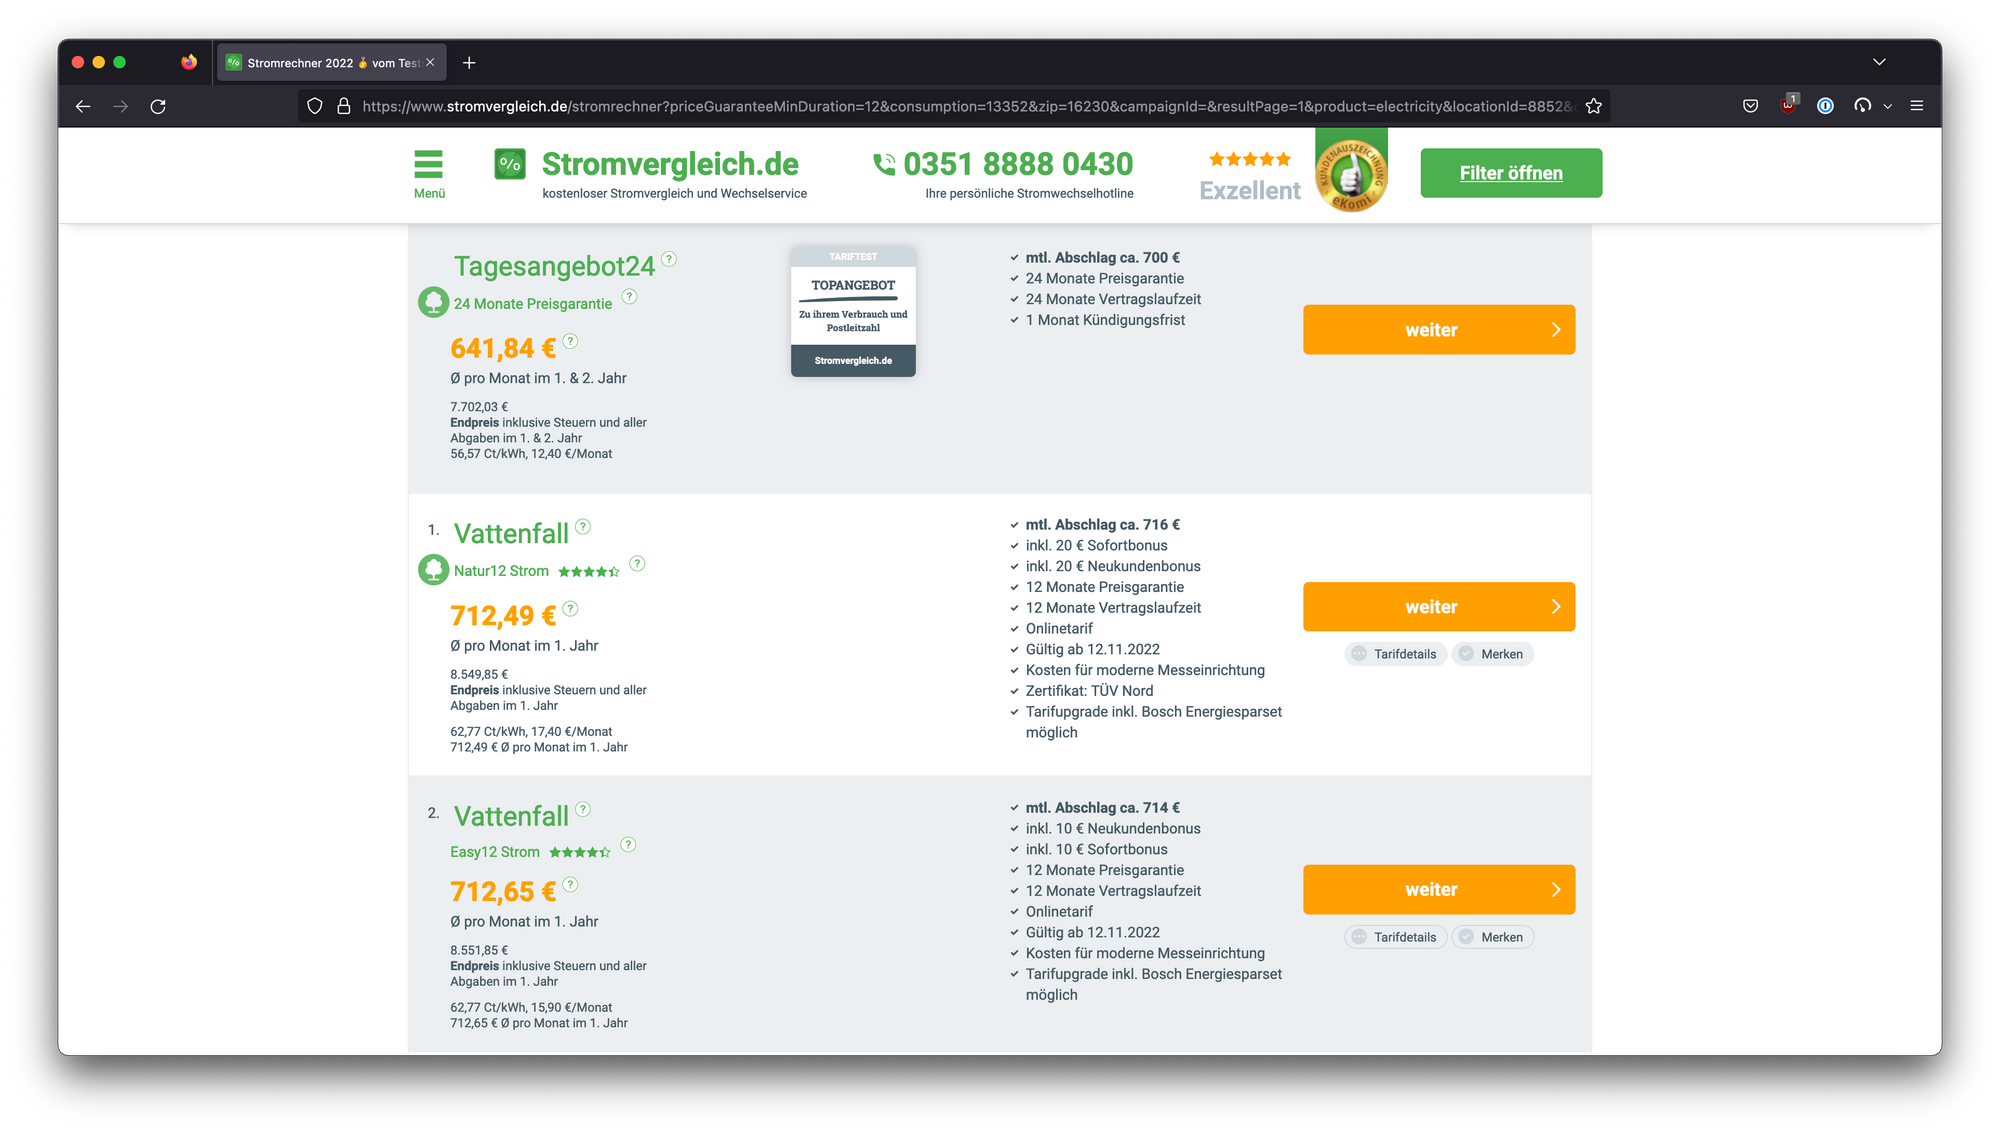Click tracking protection shield in address bar
The image size is (2000, 1132).
click(x=315, y=106)
